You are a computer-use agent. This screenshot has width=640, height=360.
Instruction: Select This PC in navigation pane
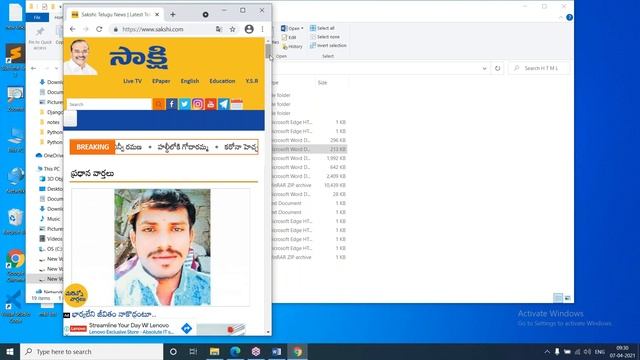click(x=49, y=169)
